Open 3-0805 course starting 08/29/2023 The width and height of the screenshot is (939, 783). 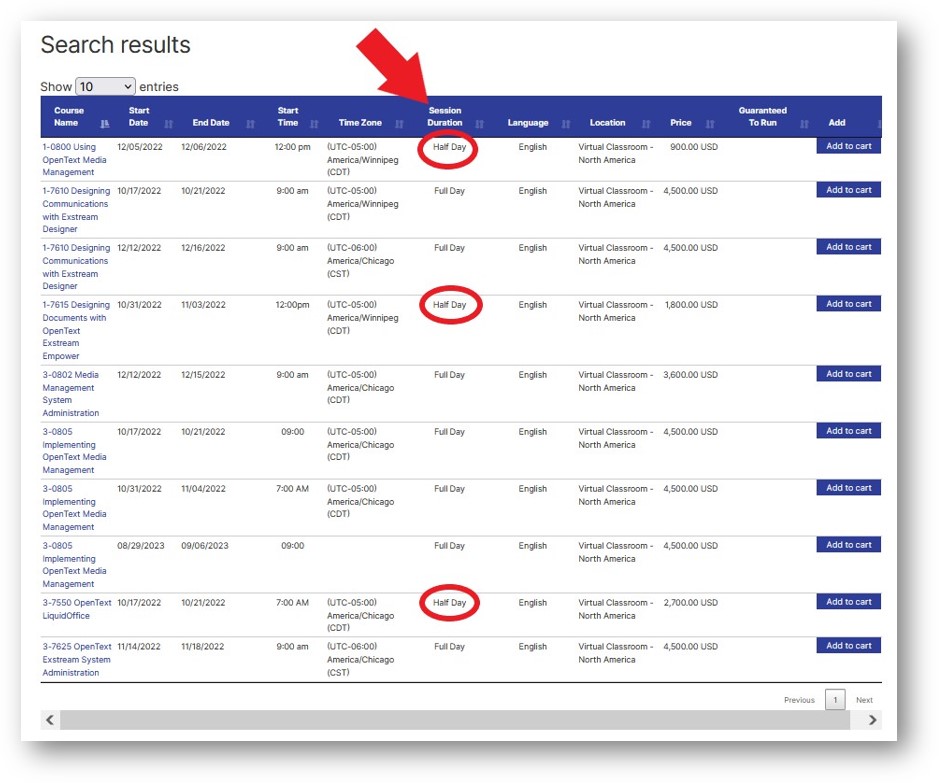(x=74, y=565)
